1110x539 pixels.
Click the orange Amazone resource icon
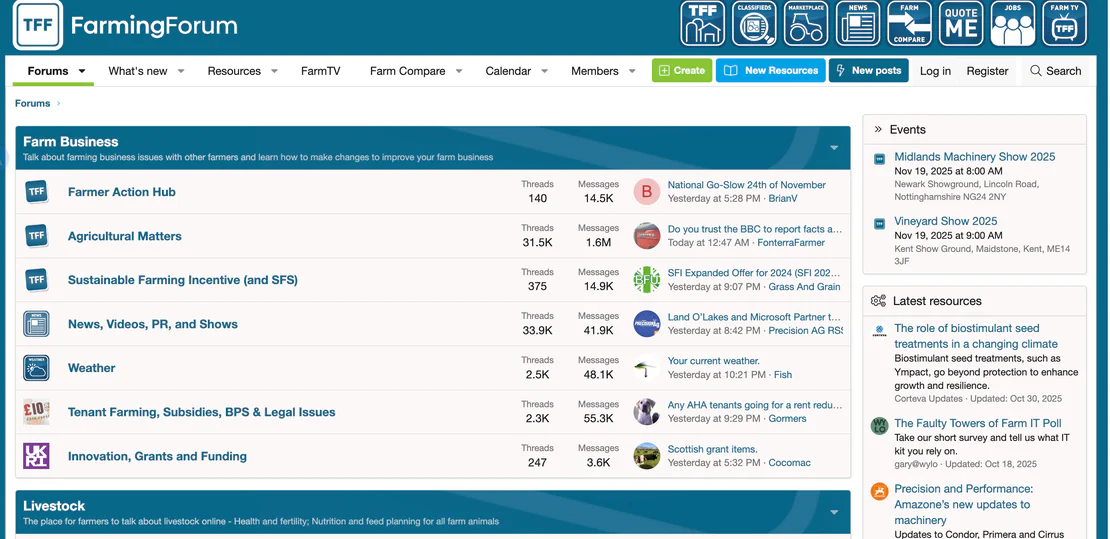click(x=879, y=491)
